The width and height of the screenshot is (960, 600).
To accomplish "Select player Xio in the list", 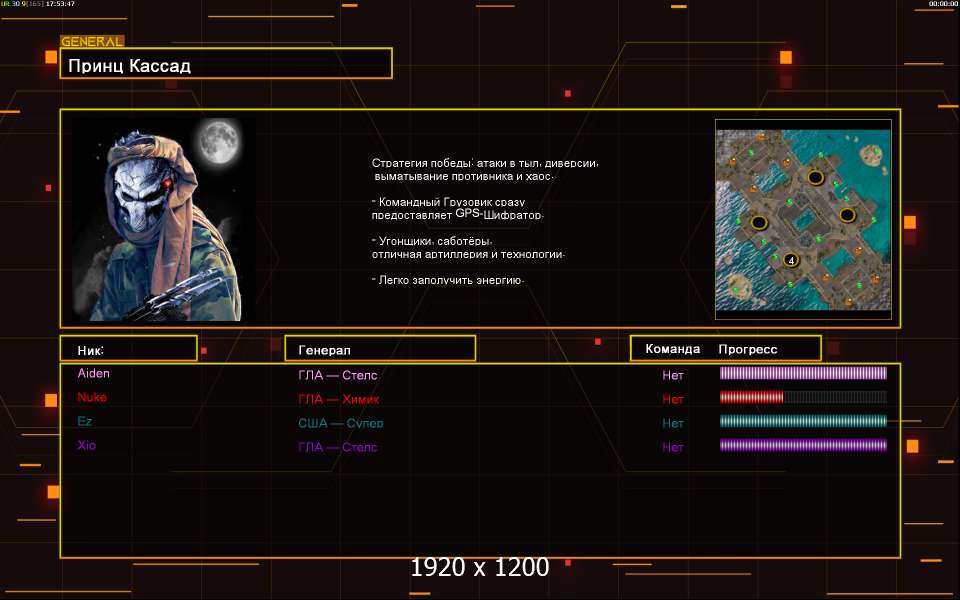I will (86, 445).
